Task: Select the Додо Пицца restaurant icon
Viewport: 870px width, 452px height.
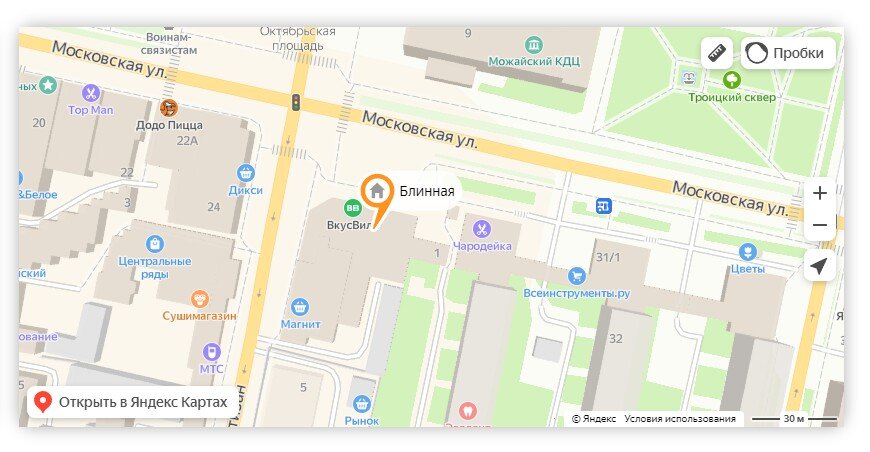Action: click(169, 107)
